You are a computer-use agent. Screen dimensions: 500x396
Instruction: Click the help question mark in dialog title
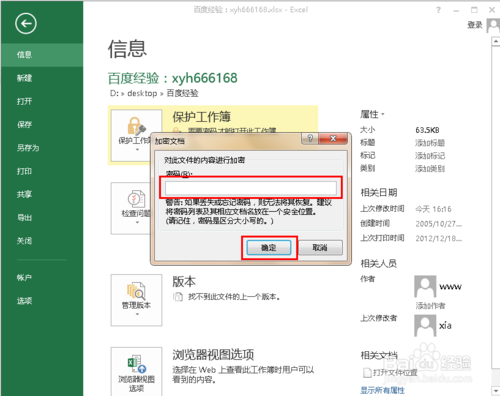tap(310, 138)
